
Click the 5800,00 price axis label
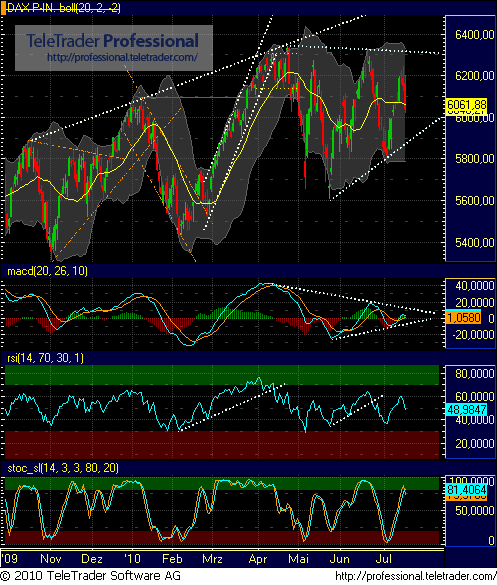(x=475, y=159)
